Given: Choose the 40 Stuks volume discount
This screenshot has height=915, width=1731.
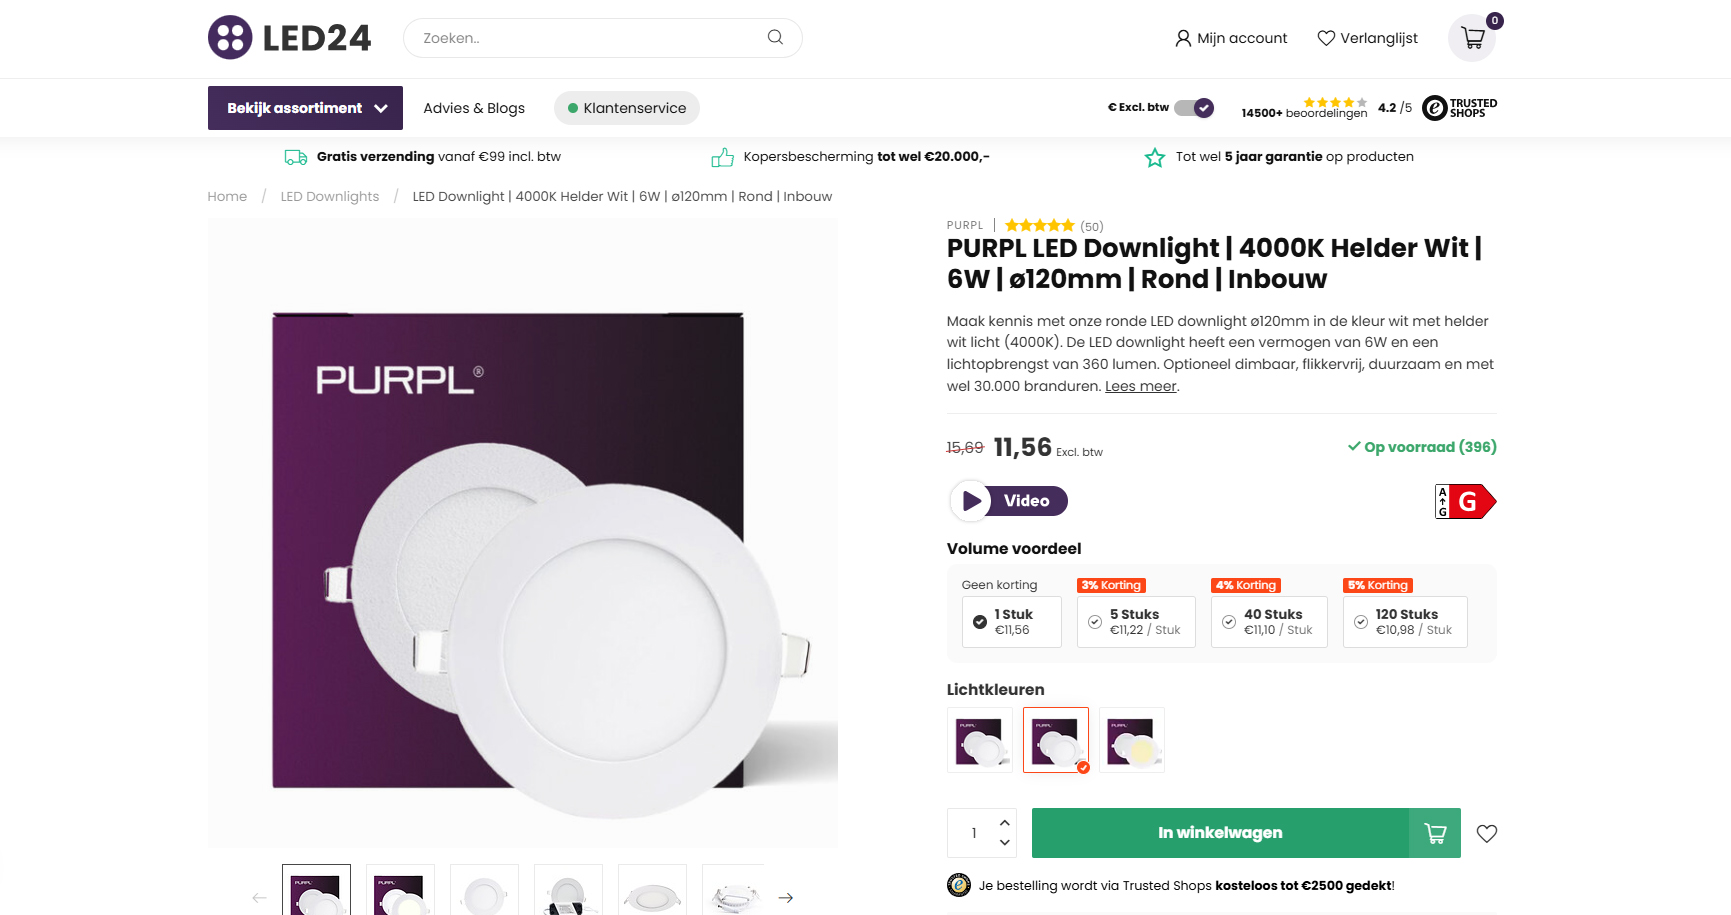Looking at the screenshot, I should pyautogui.click(x=1269, y=622).
